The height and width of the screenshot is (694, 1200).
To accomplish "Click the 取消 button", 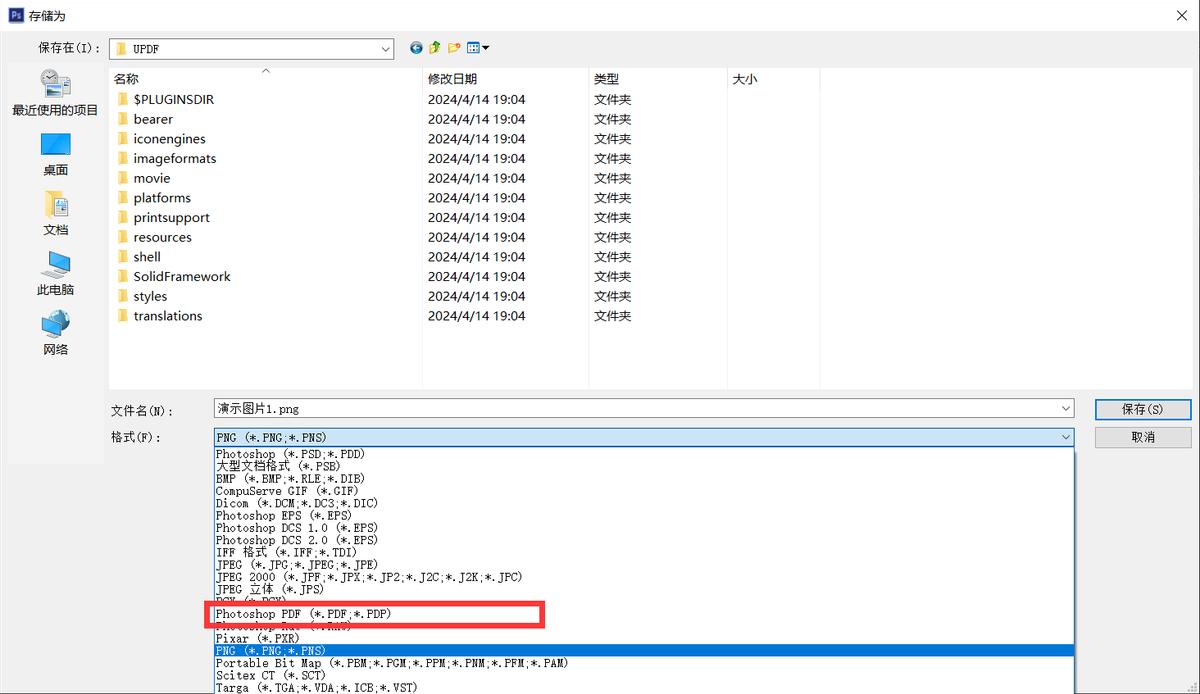I will 1143,437.
